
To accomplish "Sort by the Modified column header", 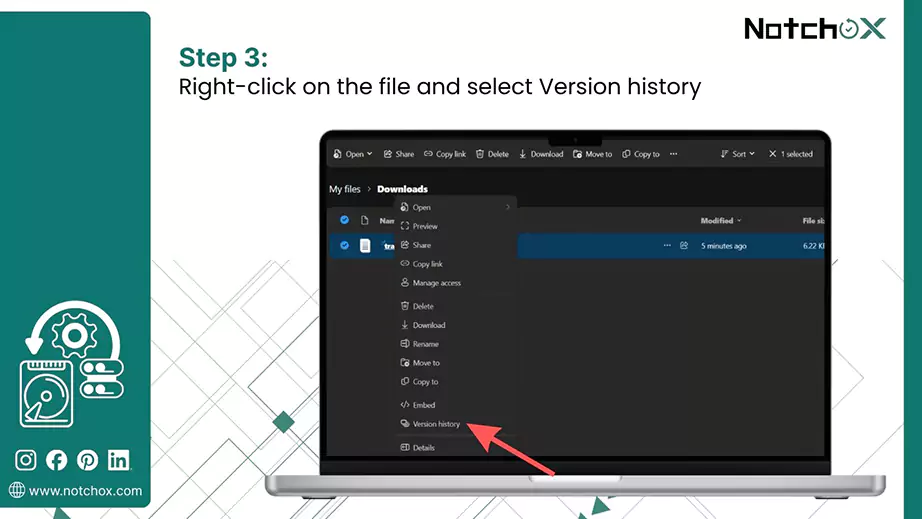I will point(721,220).
